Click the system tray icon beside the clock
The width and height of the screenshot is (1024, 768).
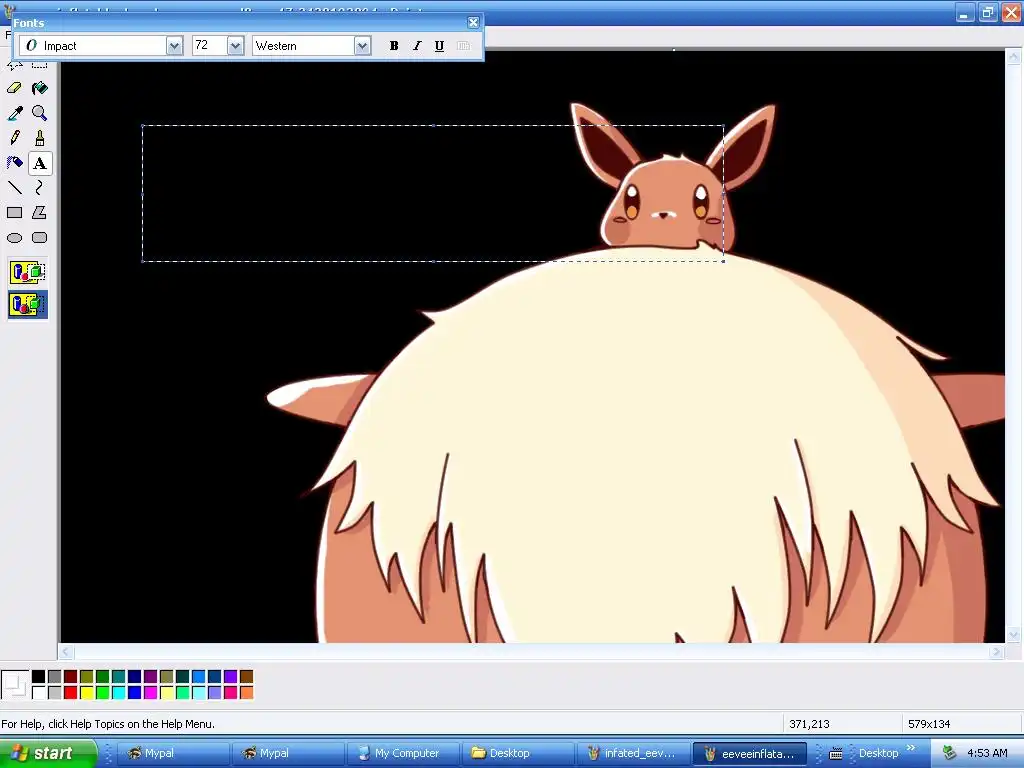click(950, 753)
